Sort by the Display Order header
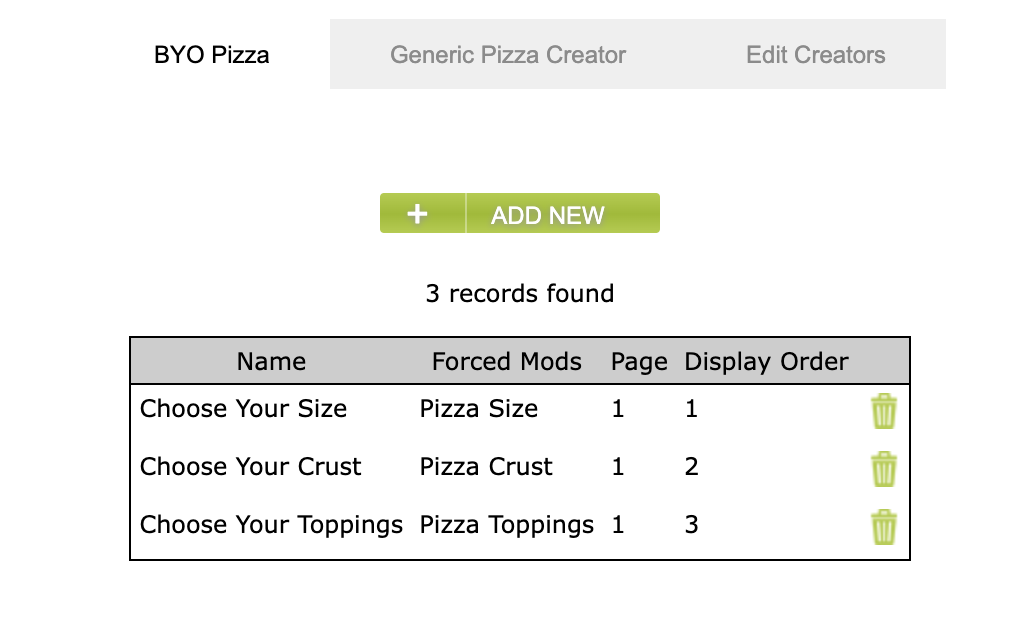The height and width of the screenshot is (626, 1036). [x=766, y=361]
